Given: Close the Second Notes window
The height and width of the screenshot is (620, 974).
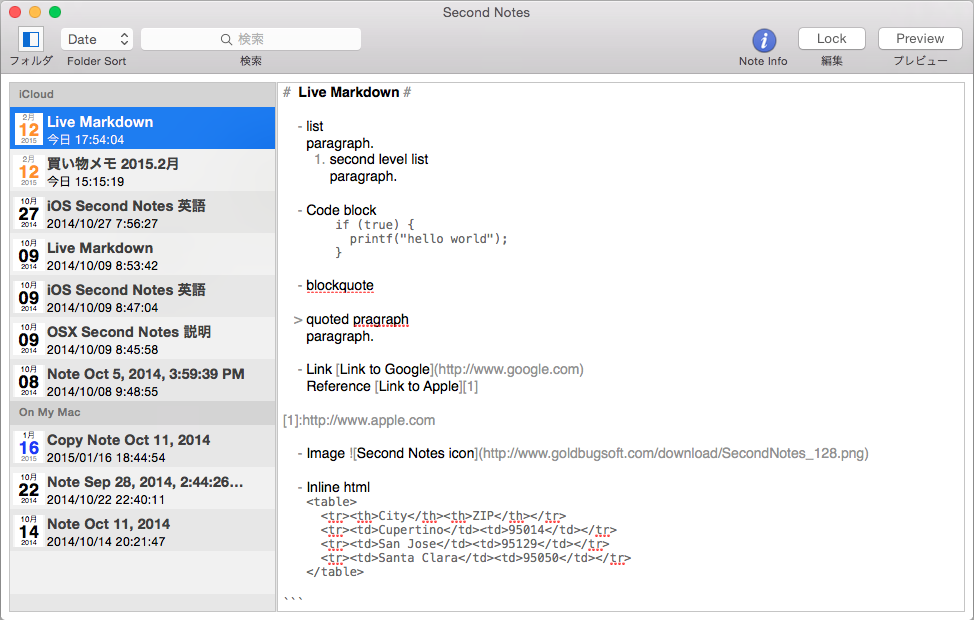Looking at the screenshot, I should (x=16, y=12).
